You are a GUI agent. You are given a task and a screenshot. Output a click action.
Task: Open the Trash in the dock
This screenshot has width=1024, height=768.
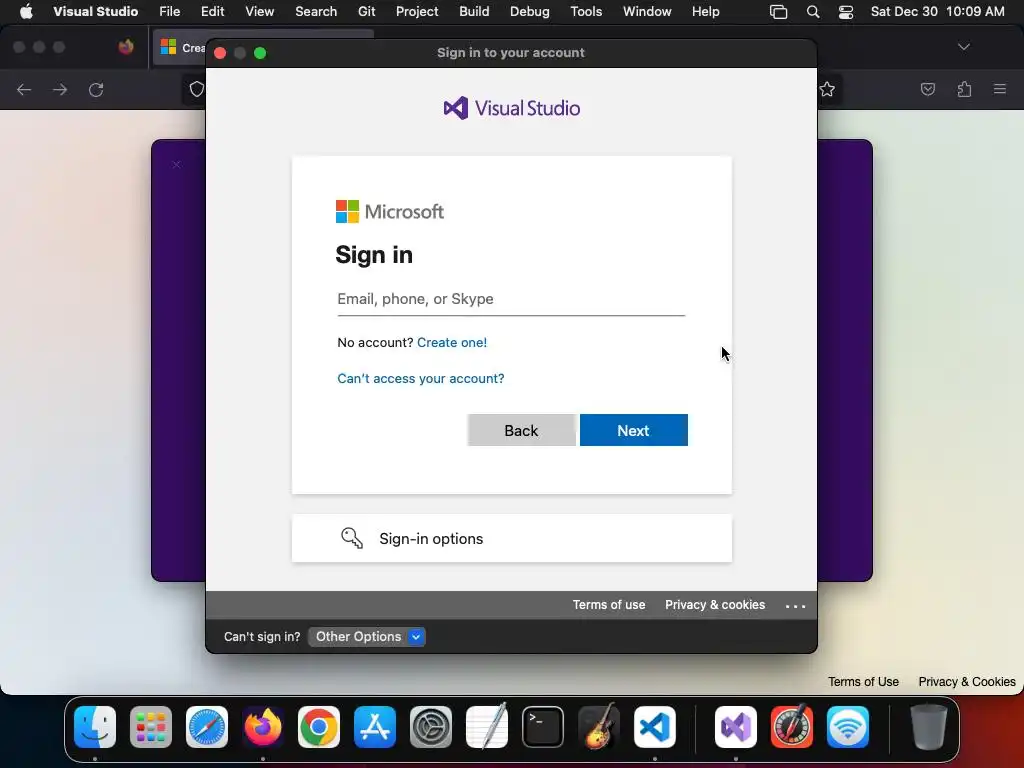929,727
